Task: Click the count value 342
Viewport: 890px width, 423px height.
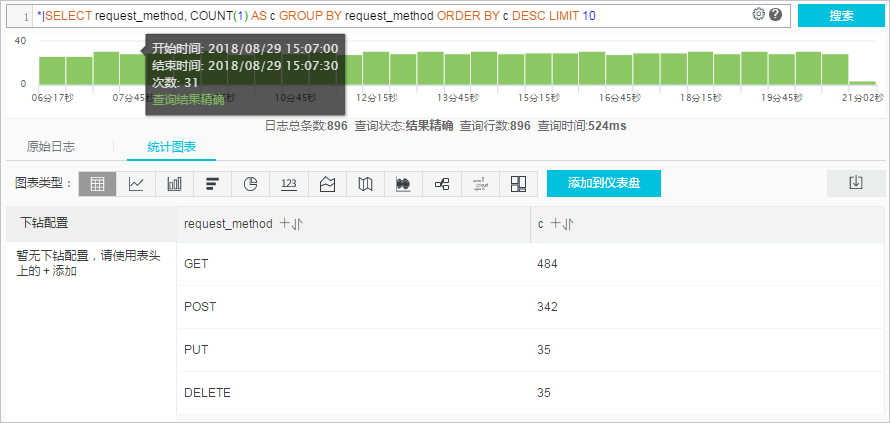Action: pyautogui.click(x=547, y=307)
